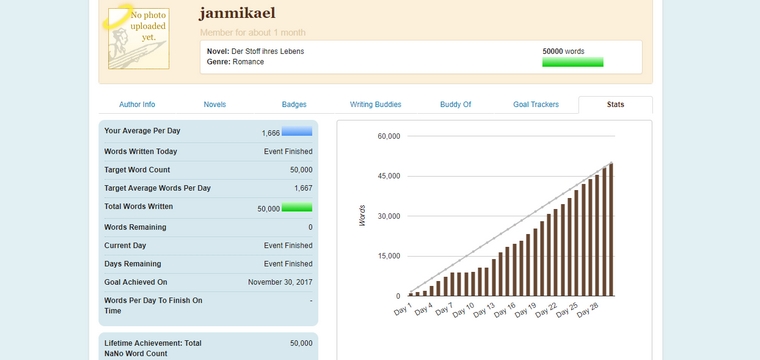Click the novel's 50000 words progress bar

coord(572,62)
